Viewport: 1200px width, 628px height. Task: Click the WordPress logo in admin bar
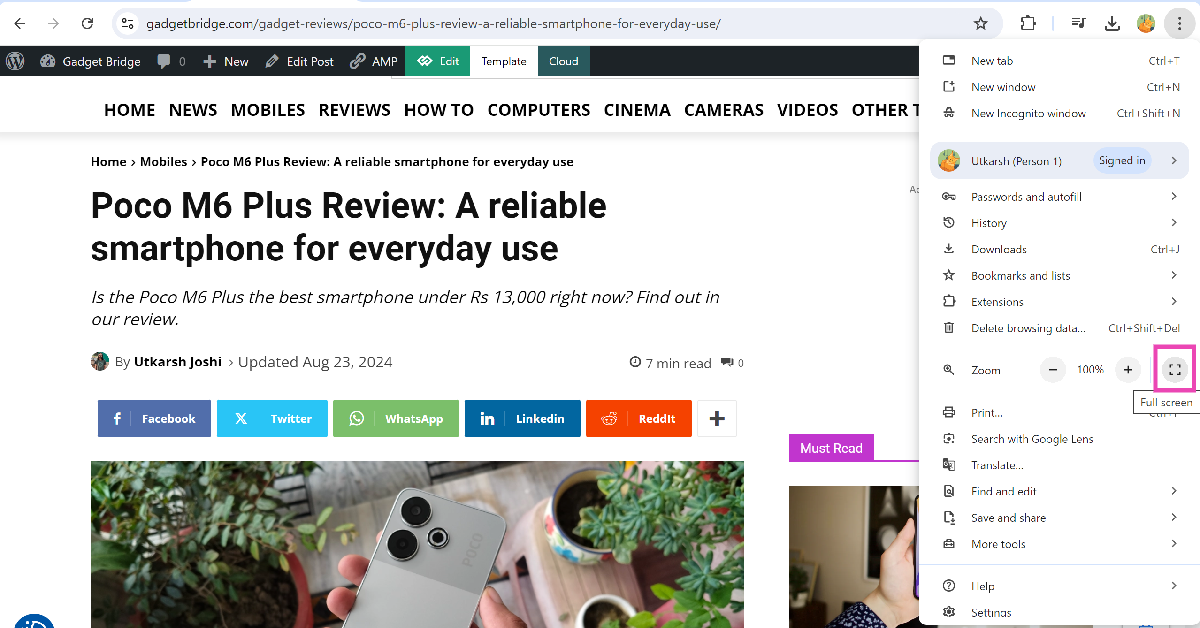[x=15, y=61]
